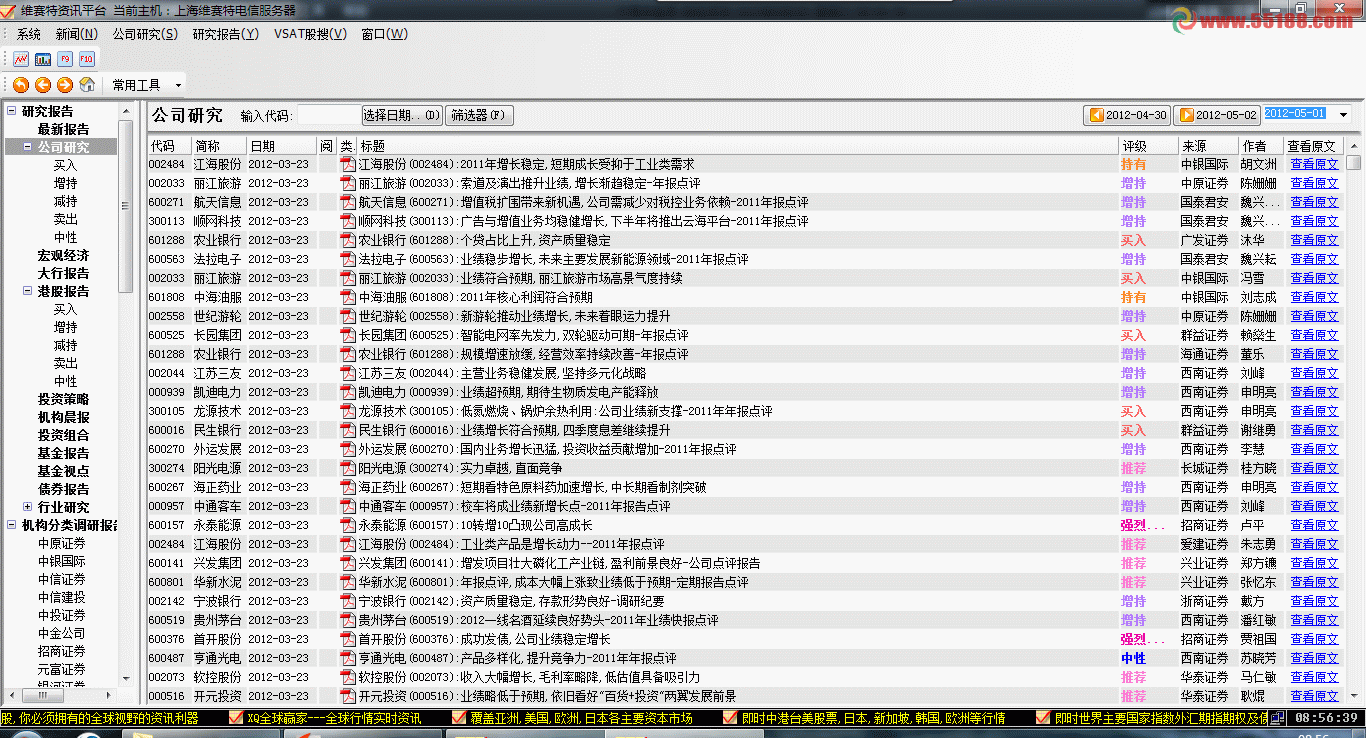Click the orange curved return arrow icon
1366x738 pixels.
(21, 85)
